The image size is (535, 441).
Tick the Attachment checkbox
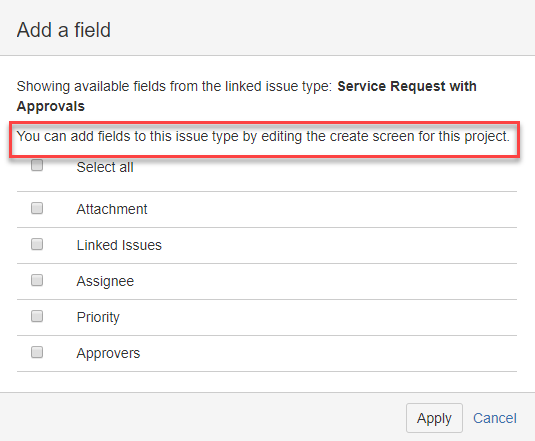pyautogui.click(x=37, y=208)
